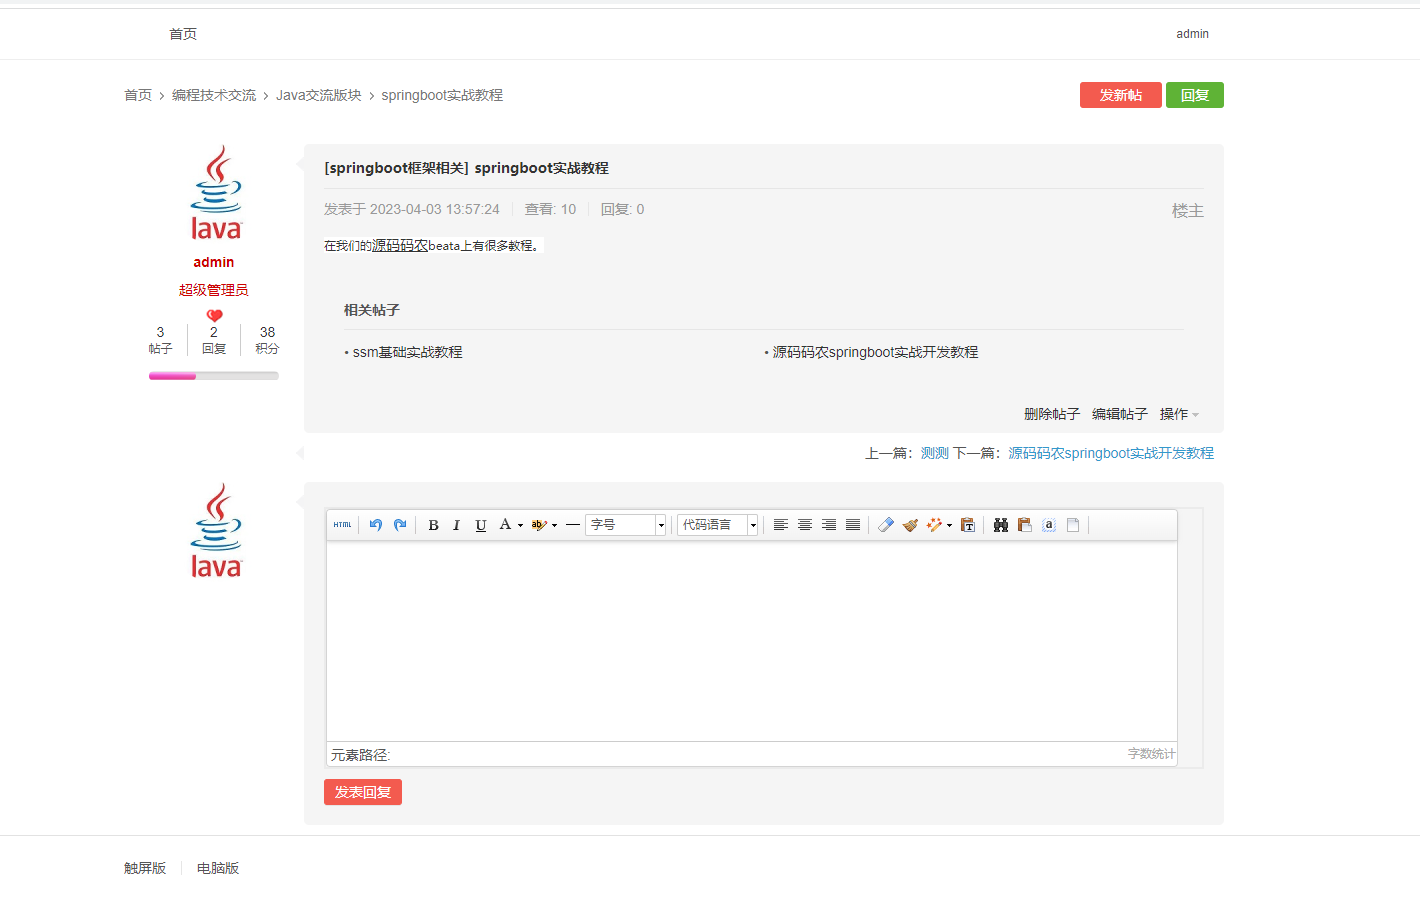The width and height of the screenshot is (1420, 898).
Task: Insert a horizontal rule line
Action: [x=573, y=525]
